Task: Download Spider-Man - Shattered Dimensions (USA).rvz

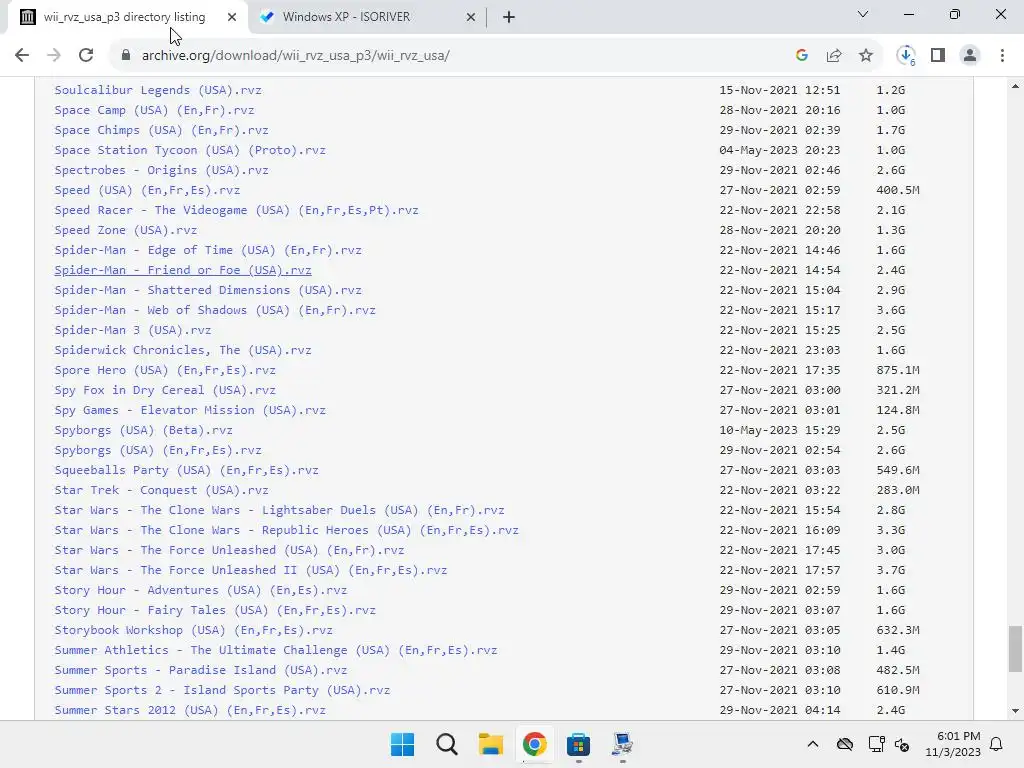Action: (x=208, y=290)
